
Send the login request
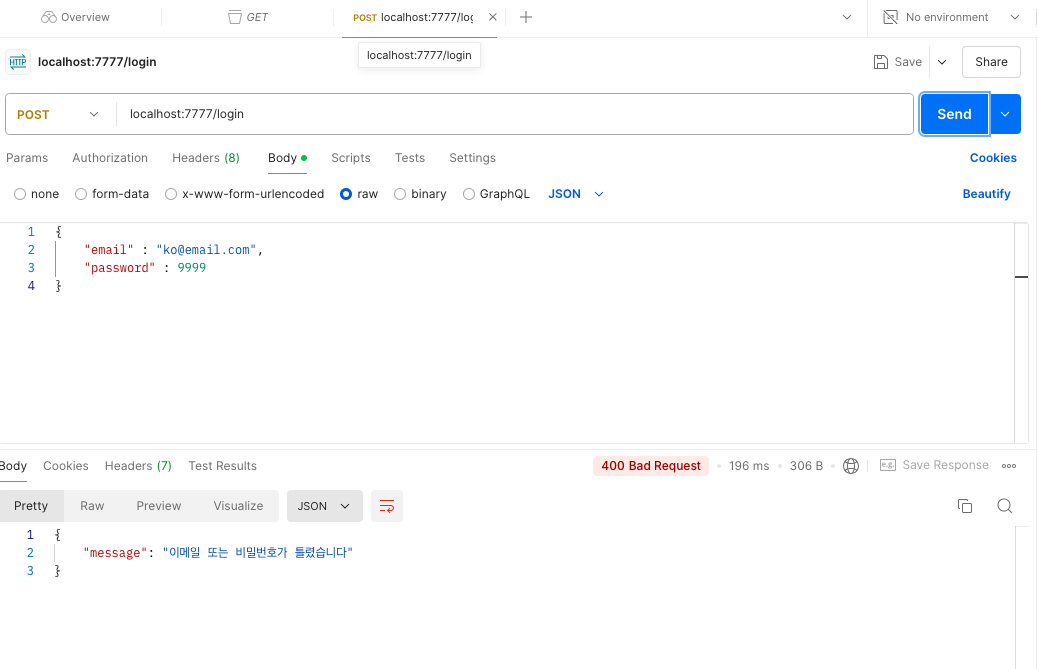point(954,114)
